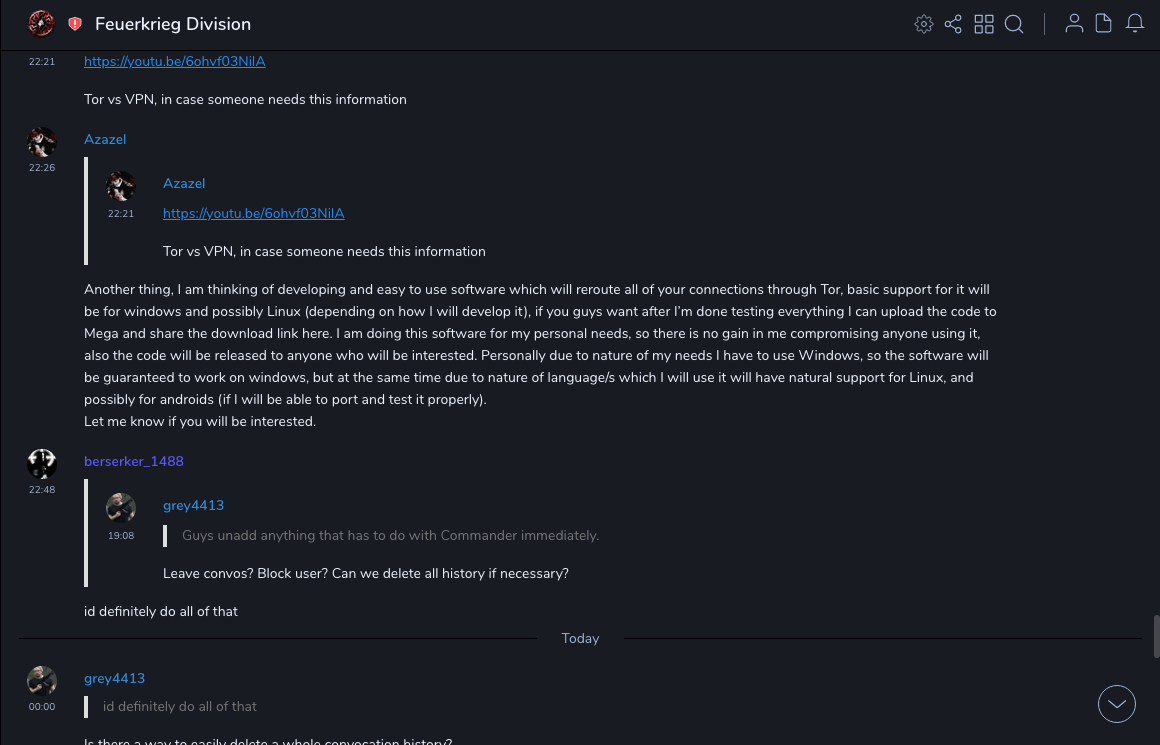1160x745 pixels.
Task: Open the members person icon
Action: (1074, 24)
